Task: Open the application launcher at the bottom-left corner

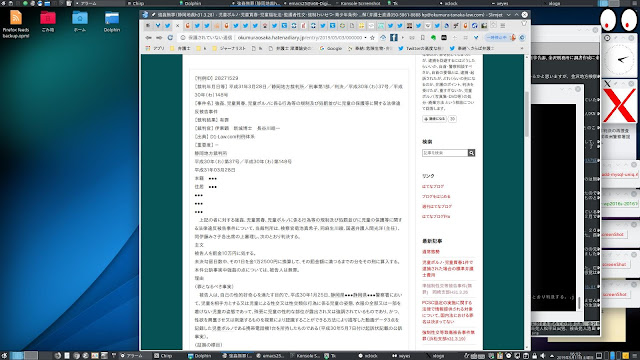Action: point(4,356)
